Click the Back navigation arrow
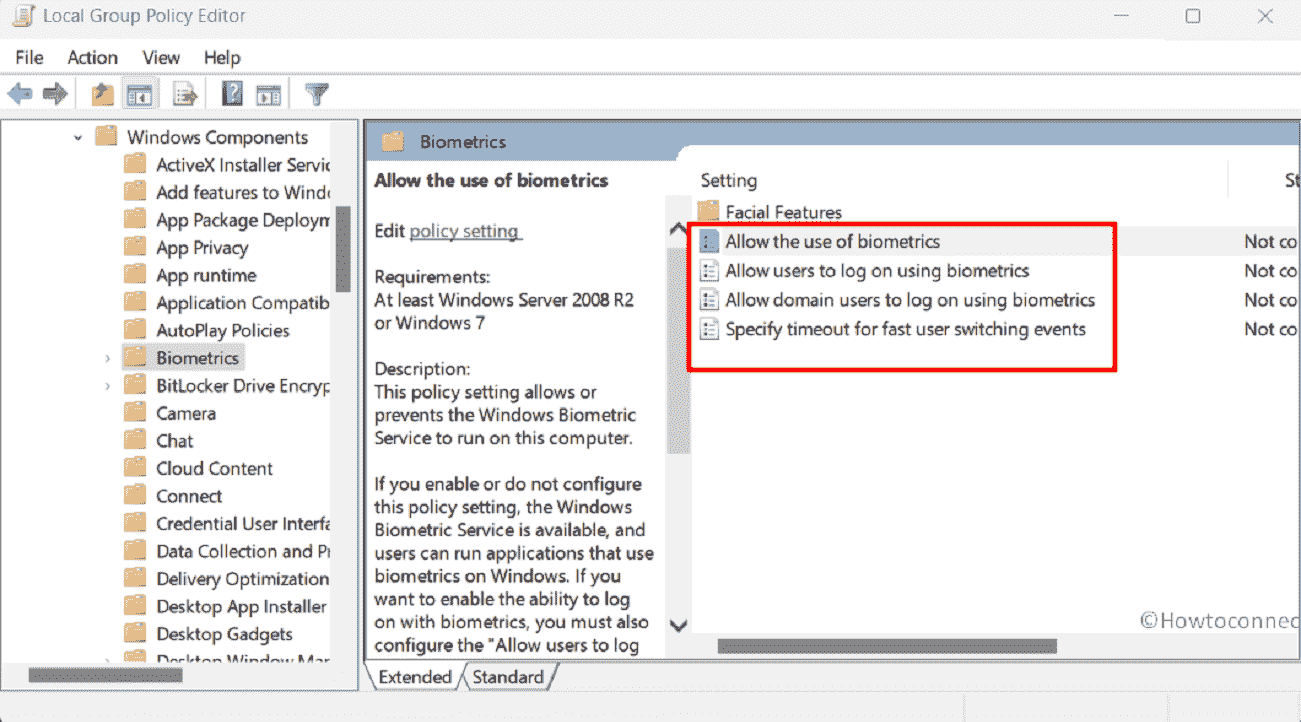The image size is (1301, 722). [19, 93]
